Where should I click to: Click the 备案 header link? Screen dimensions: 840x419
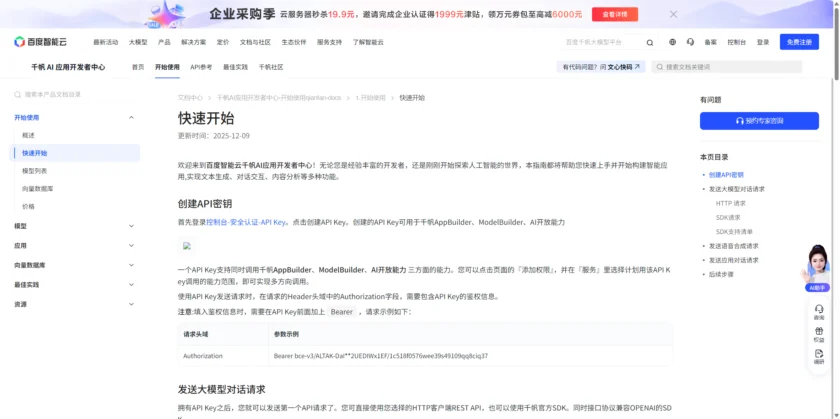710,42
